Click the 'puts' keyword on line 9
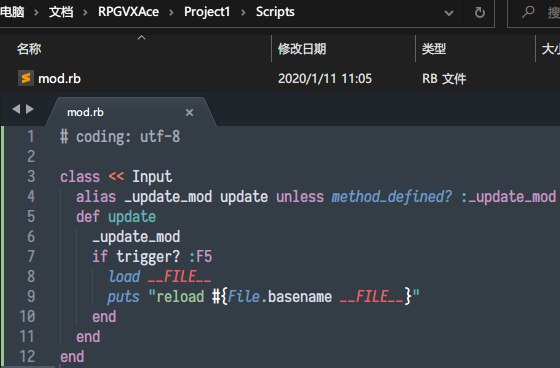The image size is (560, 368). (123, 297)
